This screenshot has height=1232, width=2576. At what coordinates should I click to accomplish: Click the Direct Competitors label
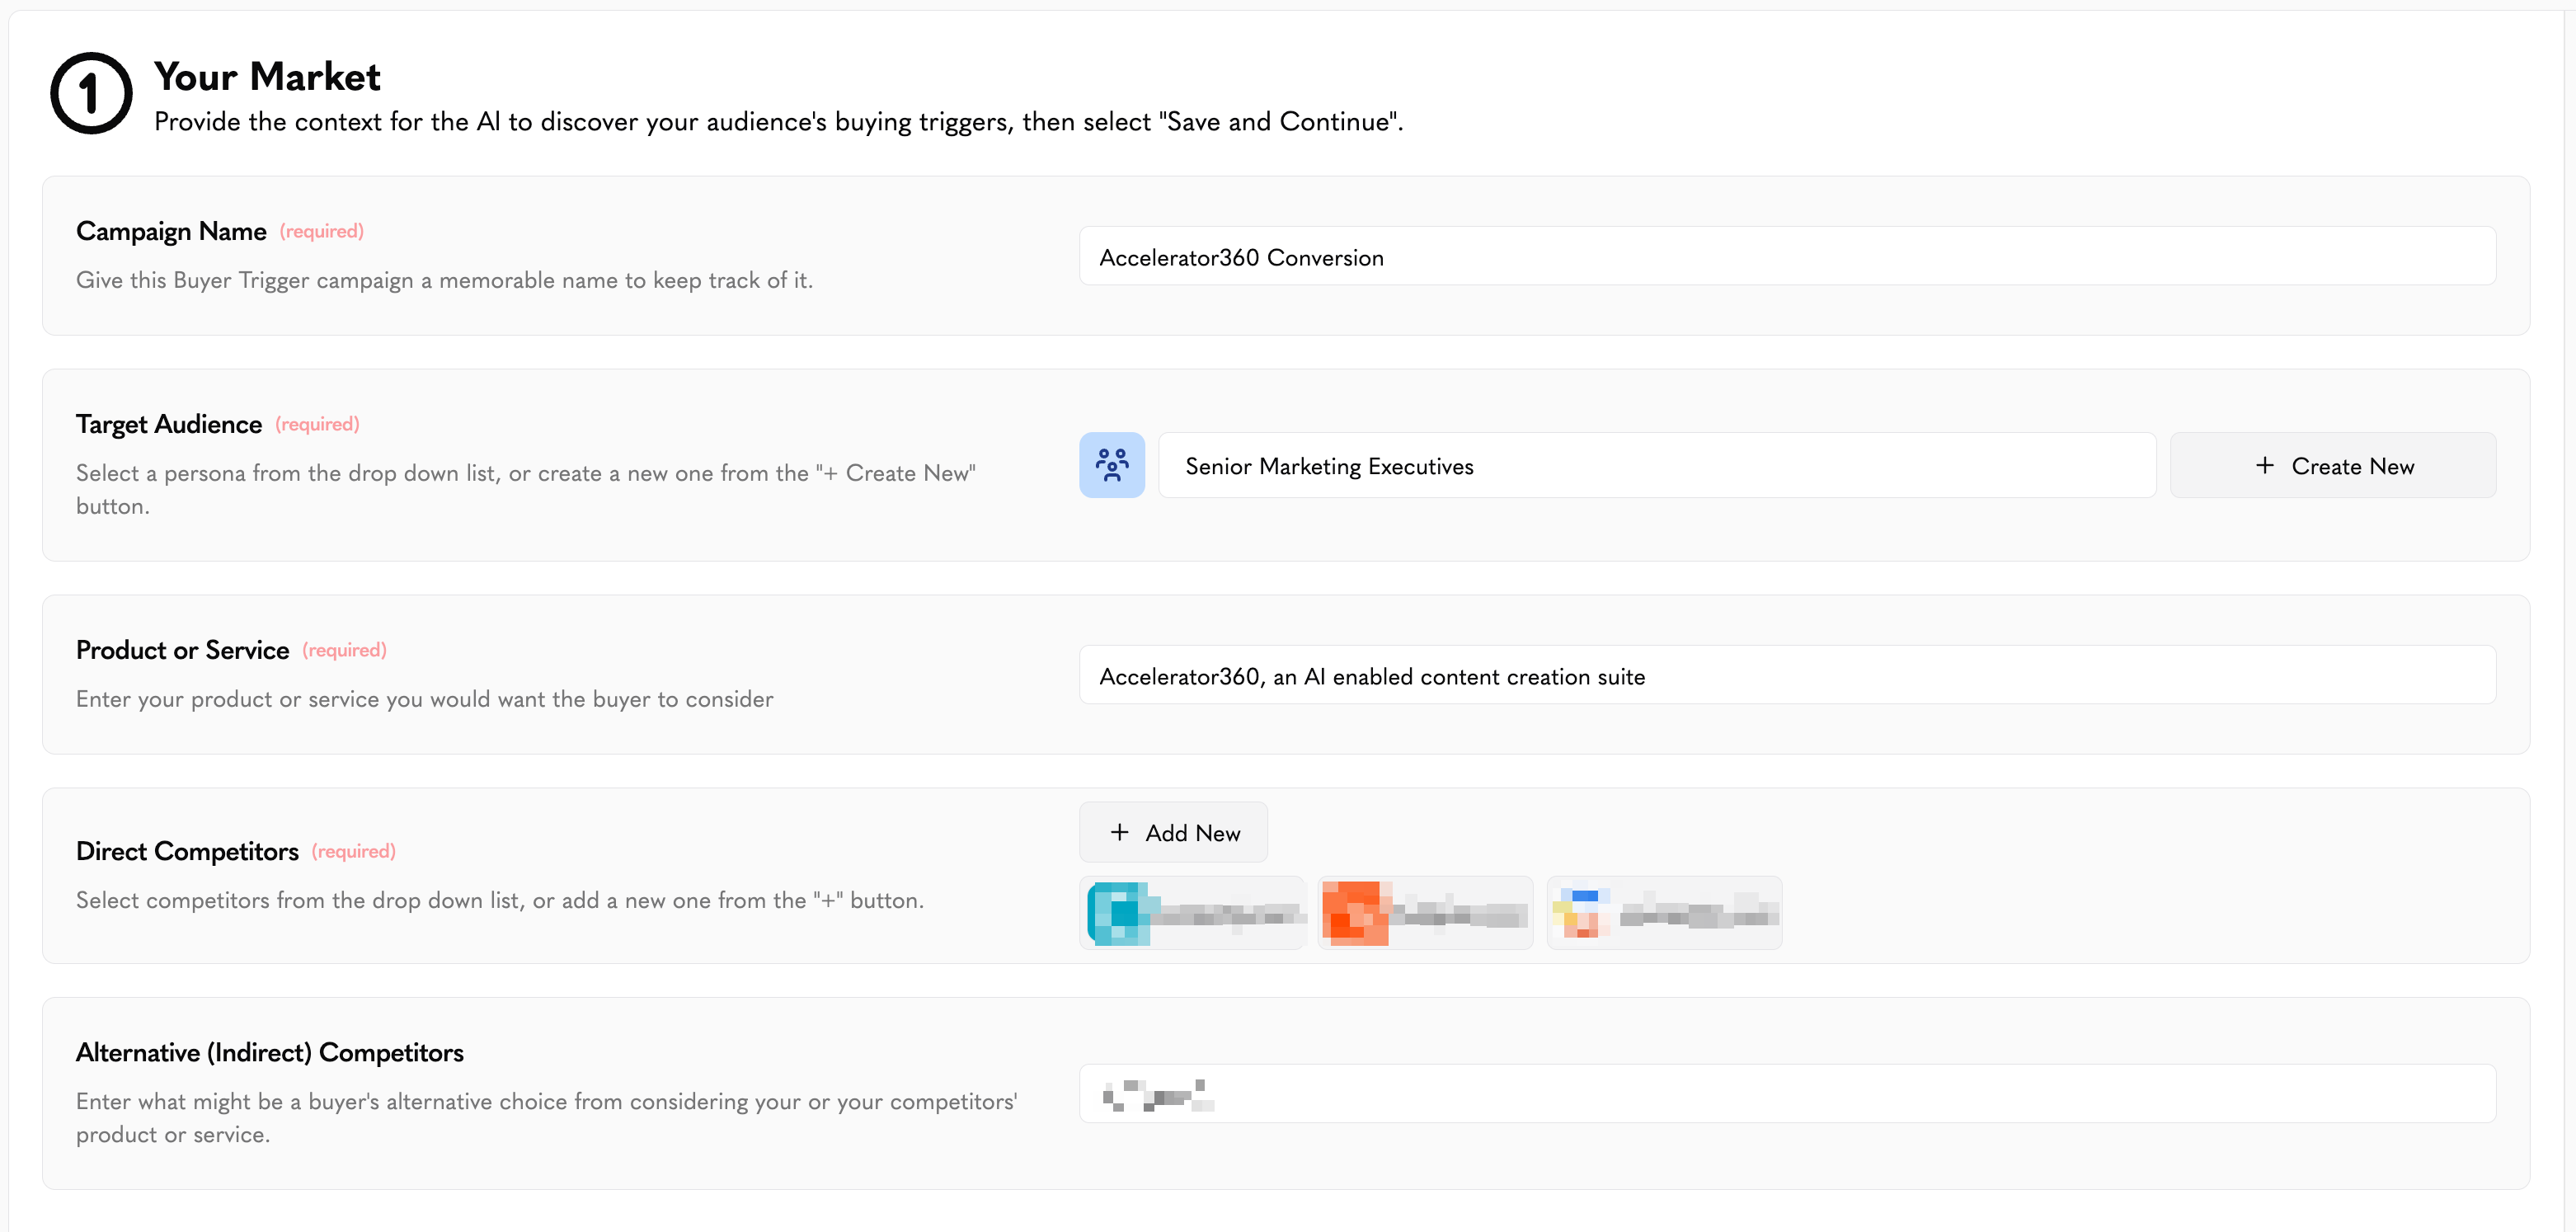[x=187, y=851]
